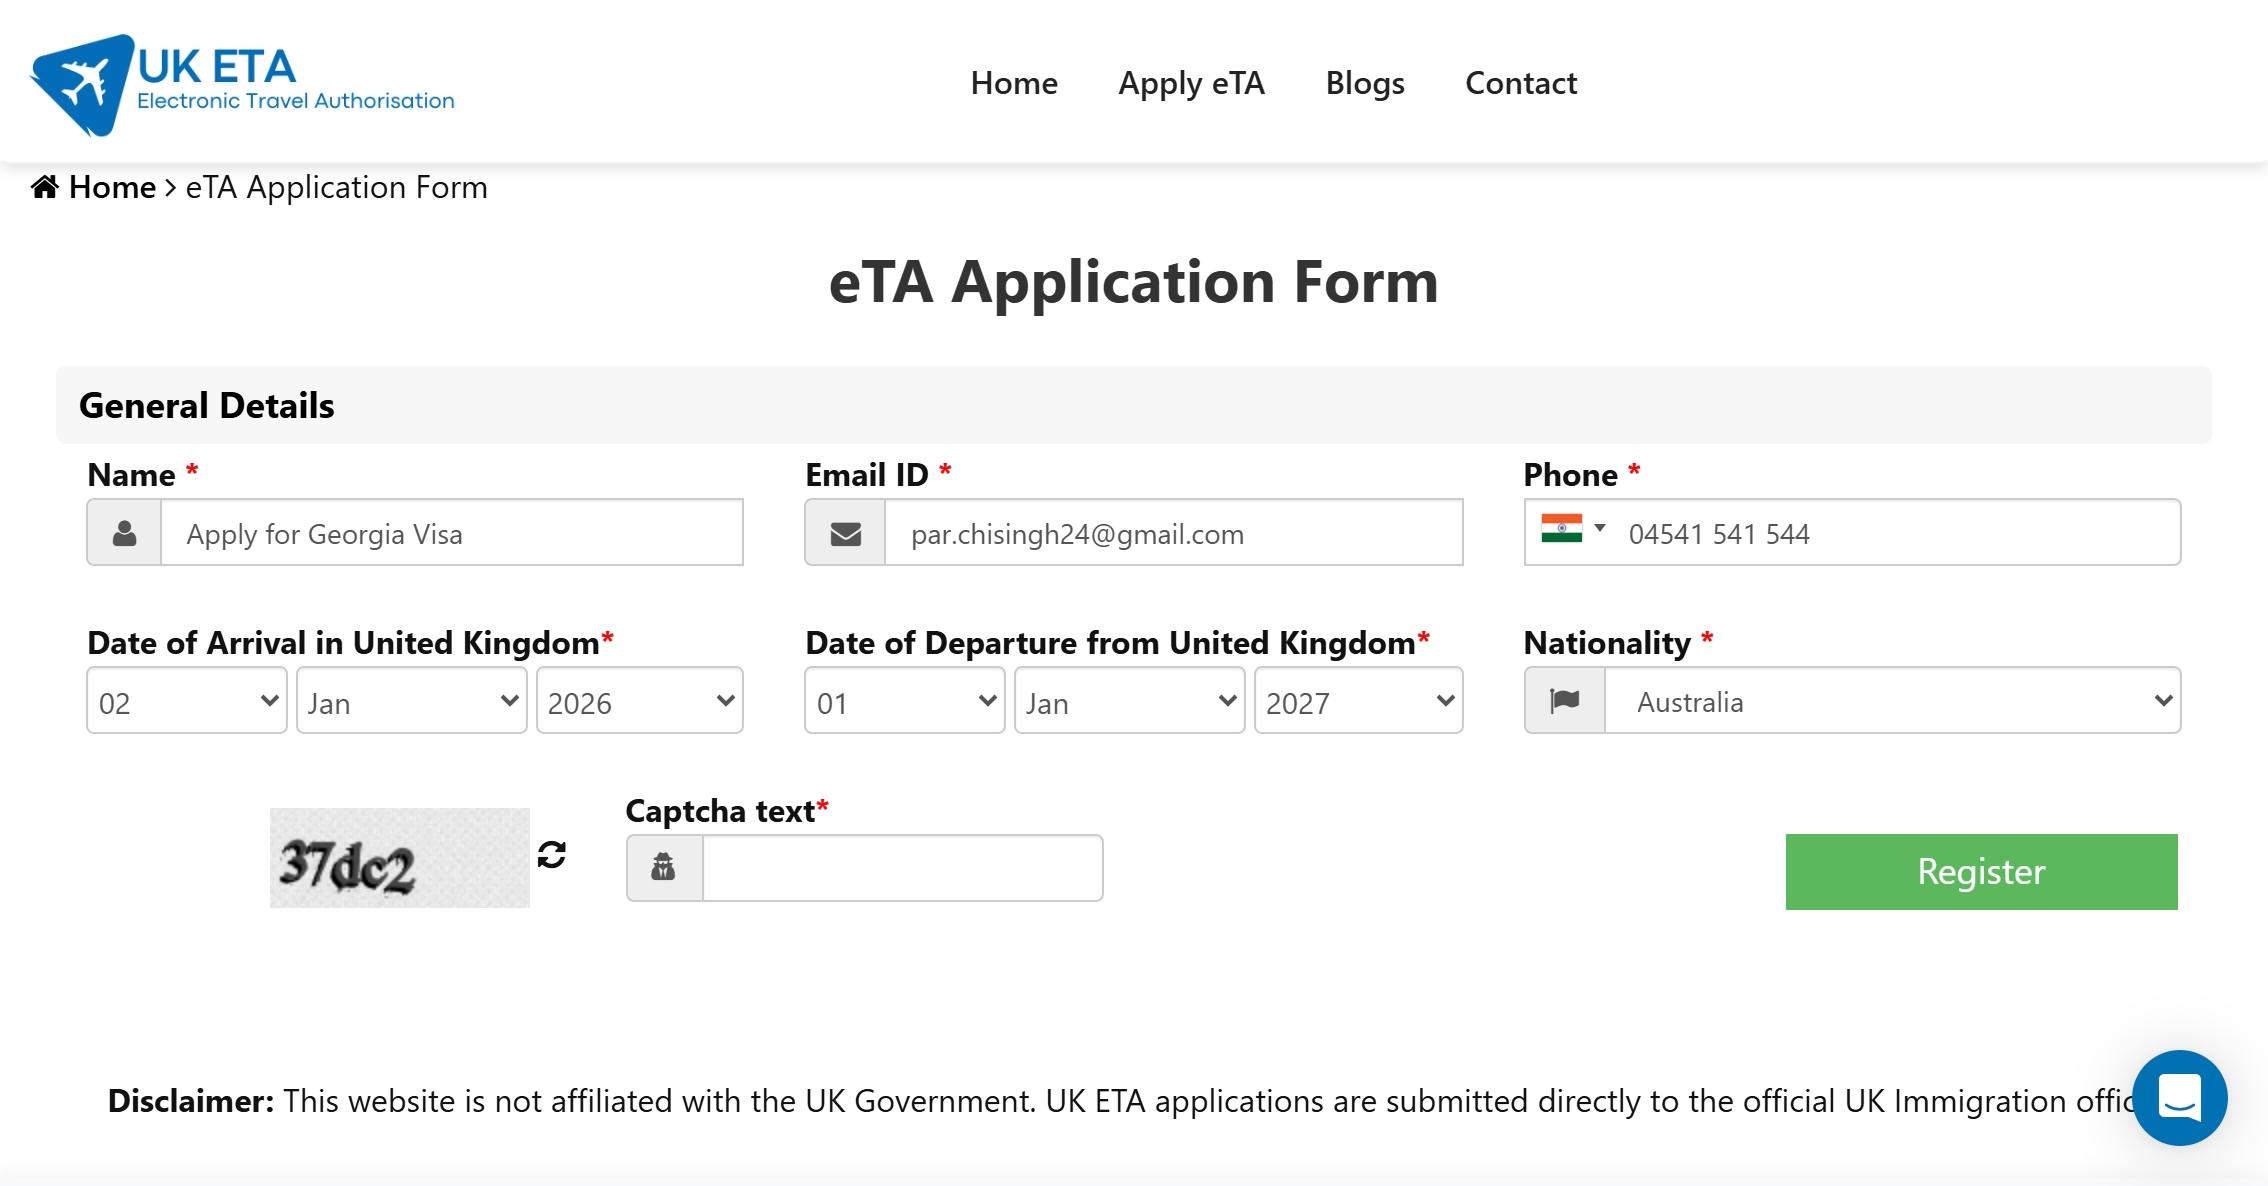Open the chat support bubble
The image size is (2268, 1186).
tap(2179, 1097)
